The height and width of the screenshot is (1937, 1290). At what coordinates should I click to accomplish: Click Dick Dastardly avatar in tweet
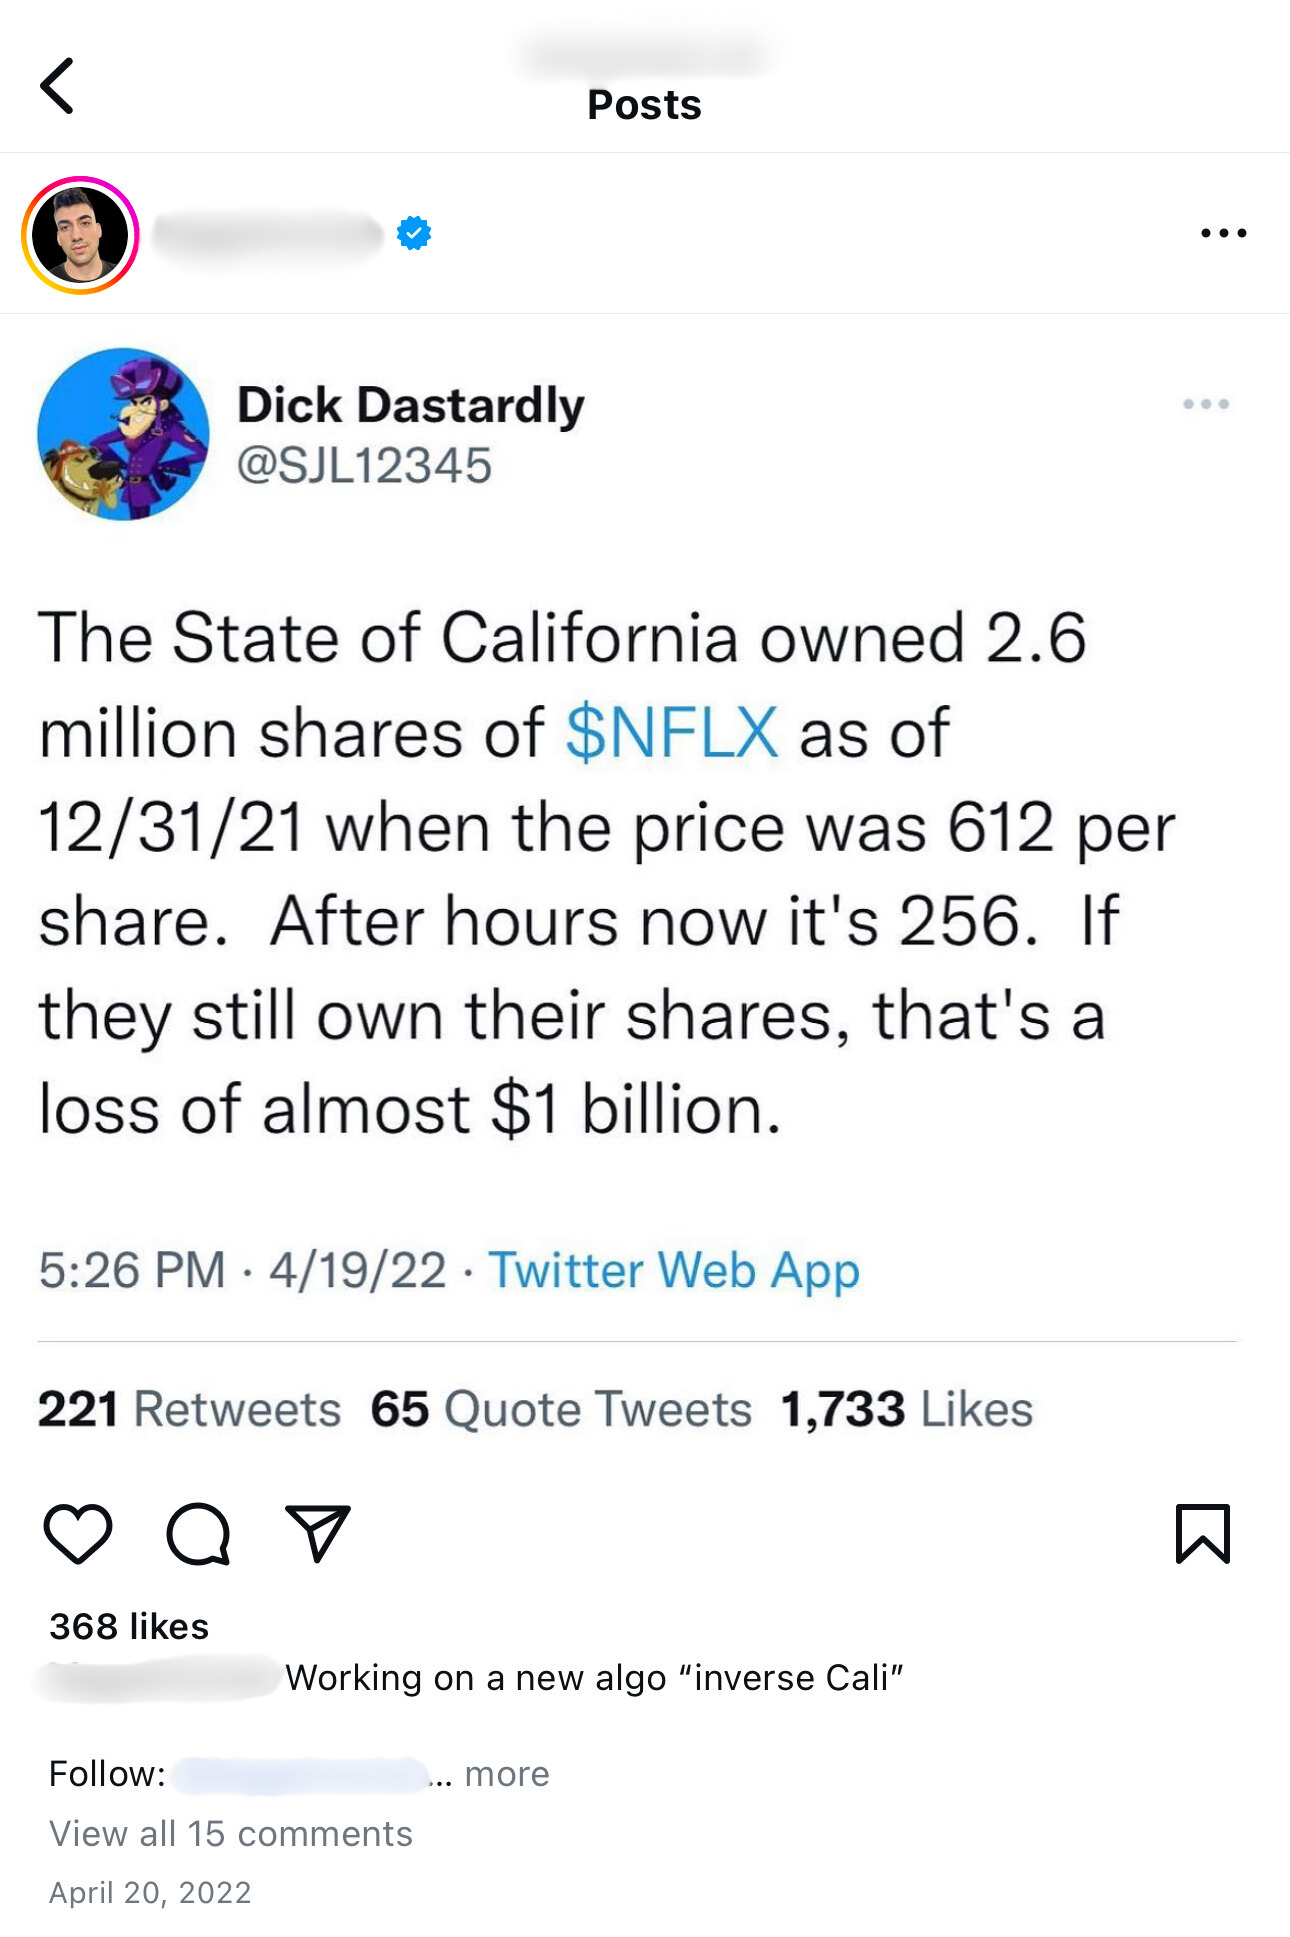(124, 434)
